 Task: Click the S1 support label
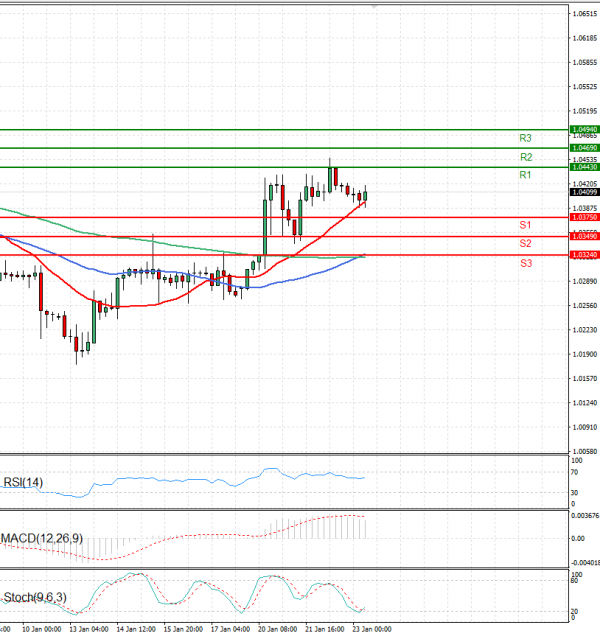tap(525, 225)
